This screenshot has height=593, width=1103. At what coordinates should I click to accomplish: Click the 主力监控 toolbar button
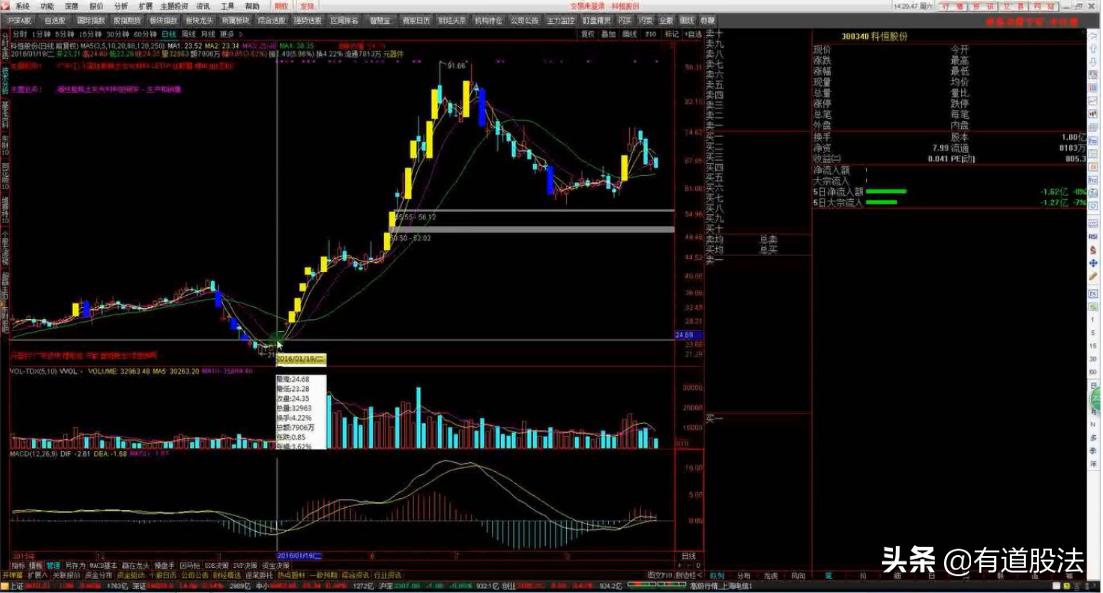coord(561,20)
